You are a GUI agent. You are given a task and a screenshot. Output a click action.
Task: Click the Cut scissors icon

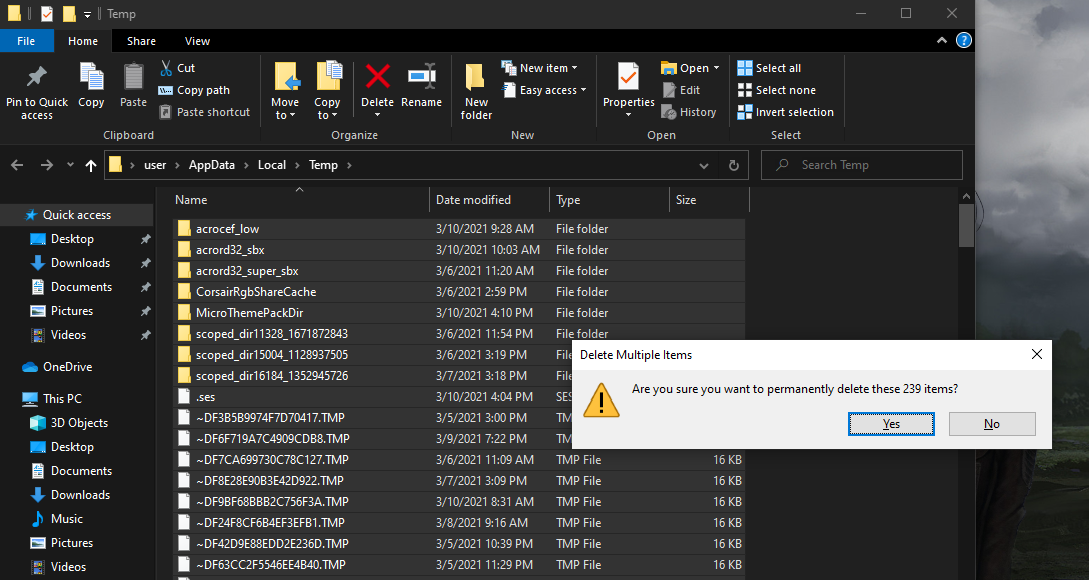[166, 68]
